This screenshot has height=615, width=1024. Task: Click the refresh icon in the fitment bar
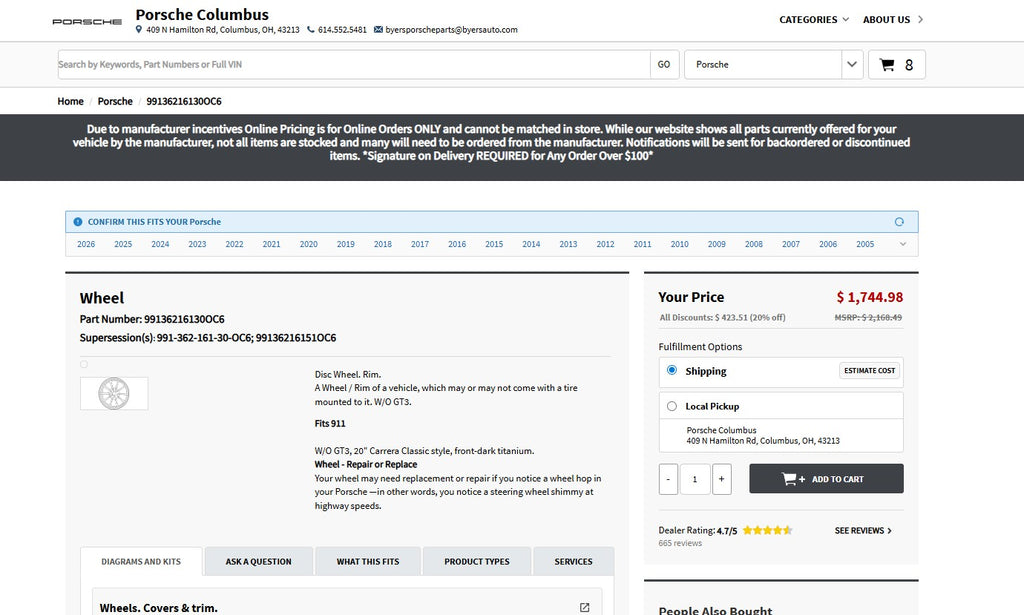point(899,222)
